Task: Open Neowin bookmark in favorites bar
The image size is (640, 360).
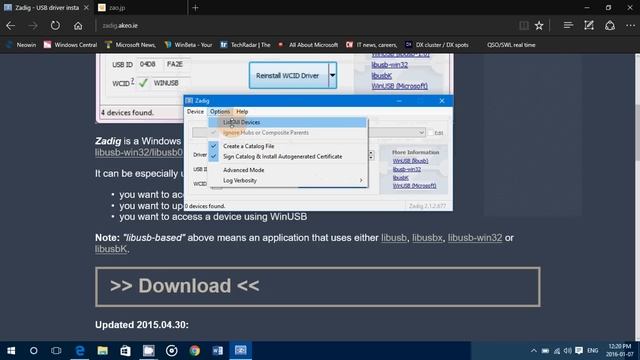Action: click(x=22, y=45)
